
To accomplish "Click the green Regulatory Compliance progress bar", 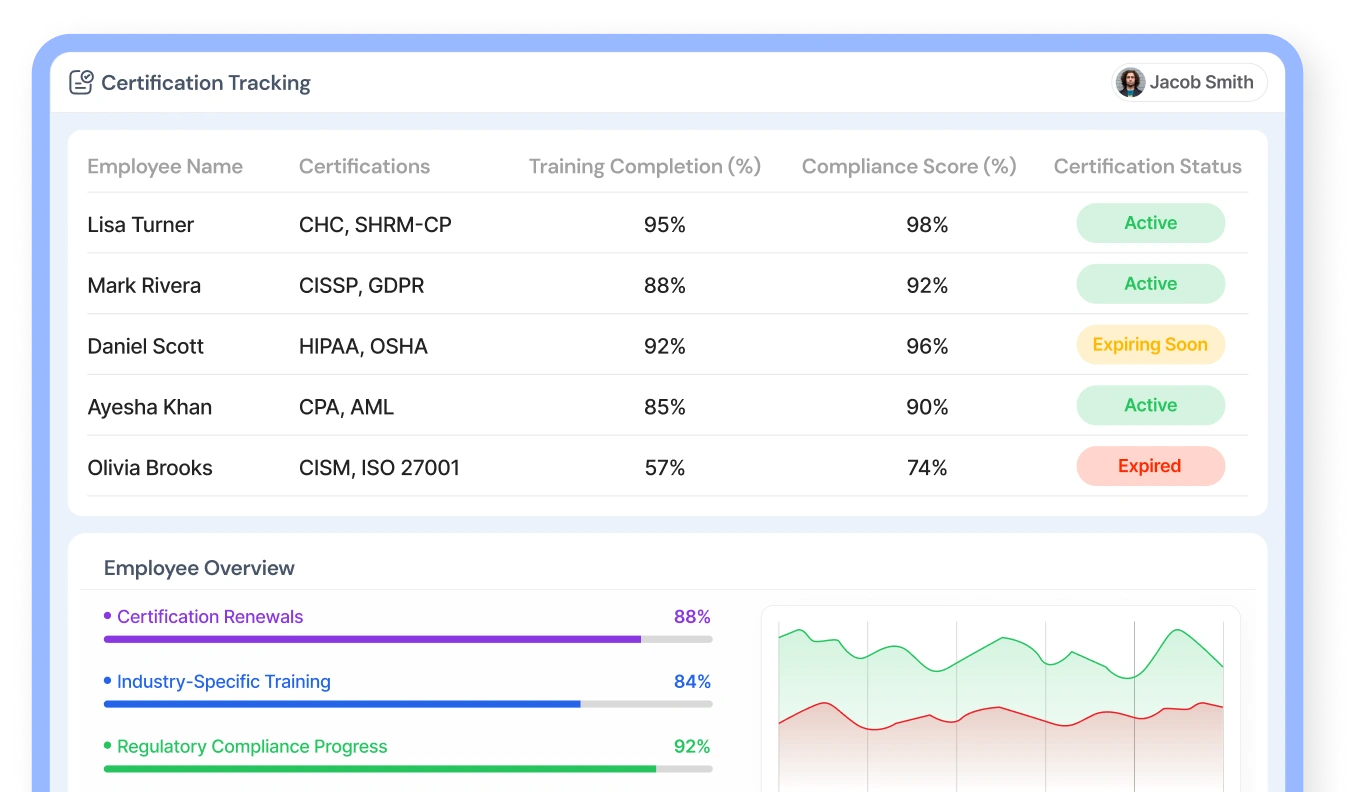I will [x=408, y=769].
